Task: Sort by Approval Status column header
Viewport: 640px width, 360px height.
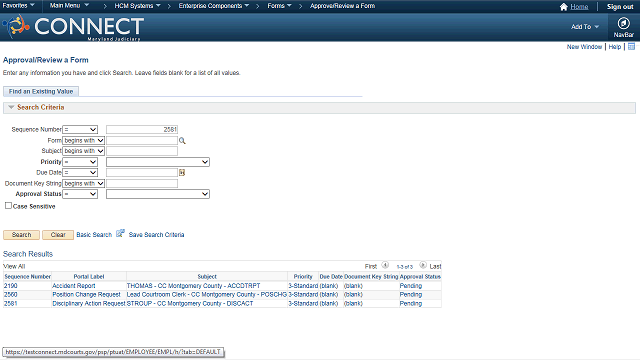Action: pos(420,276)
